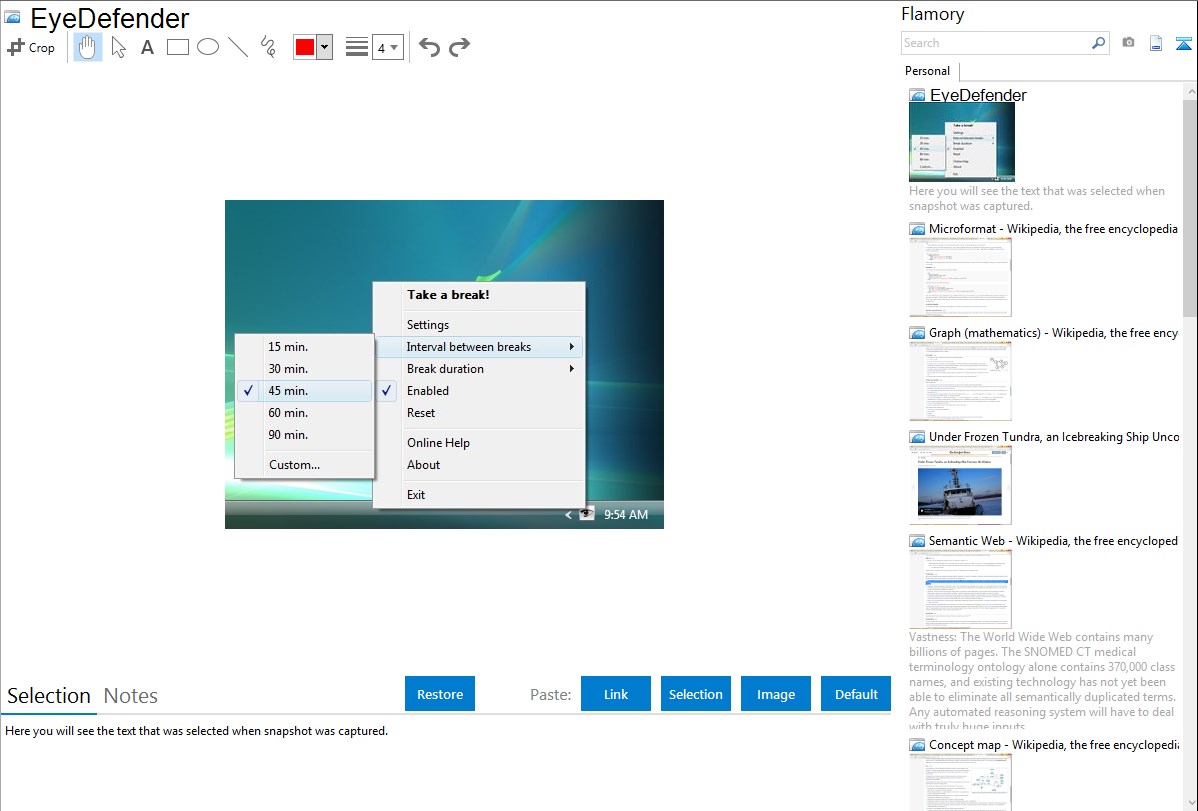Select the Crop tool
1198x811 pixels.
point(31,47)
